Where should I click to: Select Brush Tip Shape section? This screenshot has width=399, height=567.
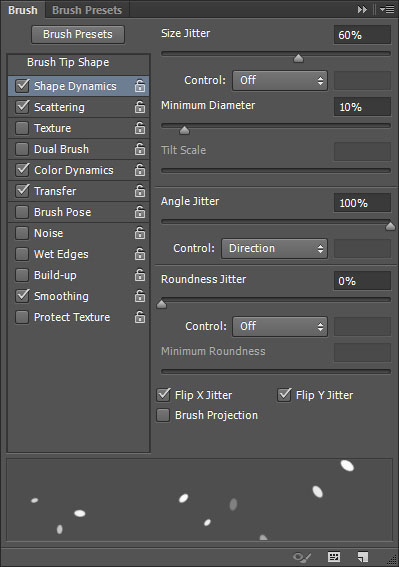68,62
